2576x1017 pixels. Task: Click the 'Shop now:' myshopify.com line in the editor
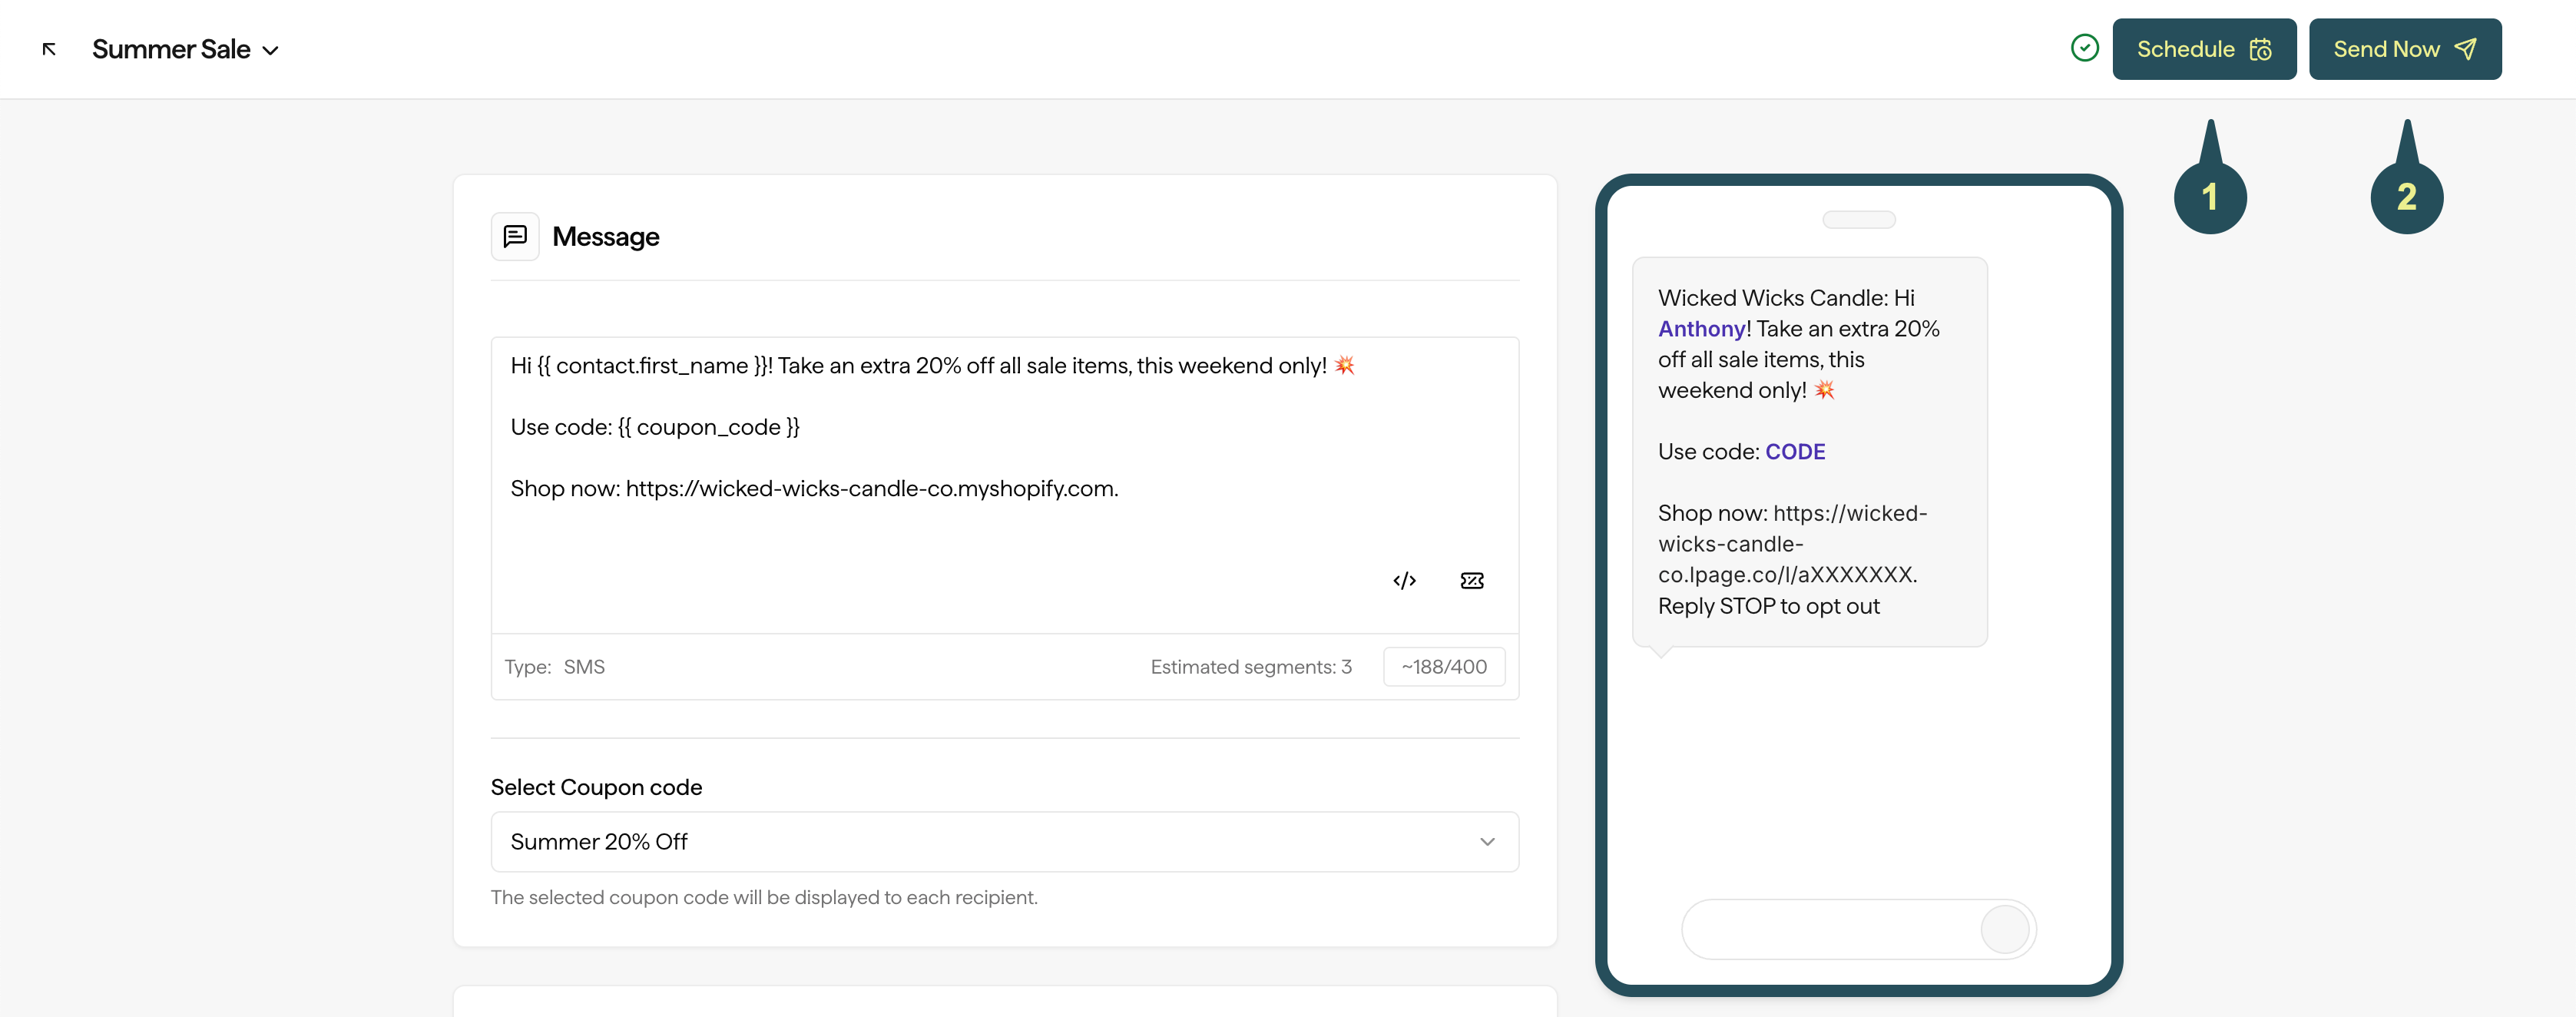coord(814,488)
